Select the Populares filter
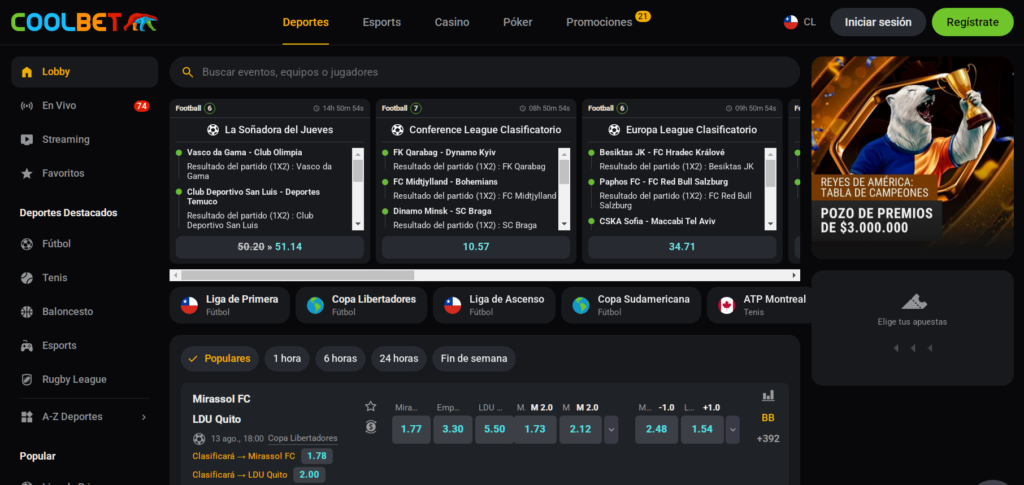1024x485 pixels. (220, 358)
